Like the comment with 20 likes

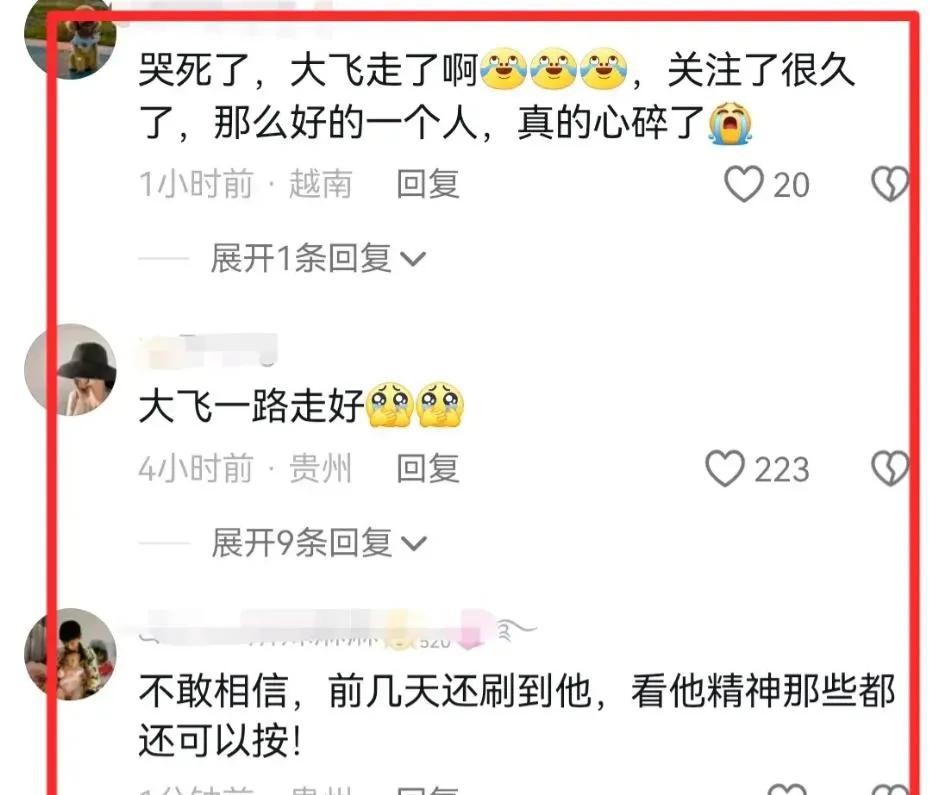click(x=744, y=184)
